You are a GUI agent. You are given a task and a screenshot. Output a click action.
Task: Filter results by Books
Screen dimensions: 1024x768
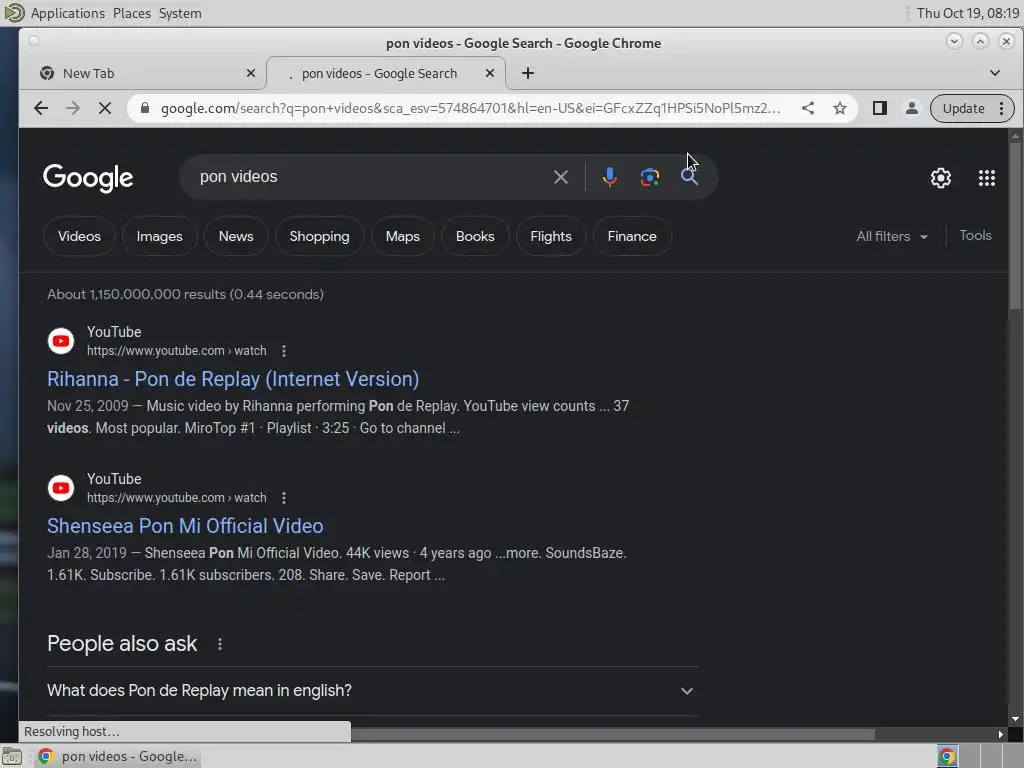475,236
